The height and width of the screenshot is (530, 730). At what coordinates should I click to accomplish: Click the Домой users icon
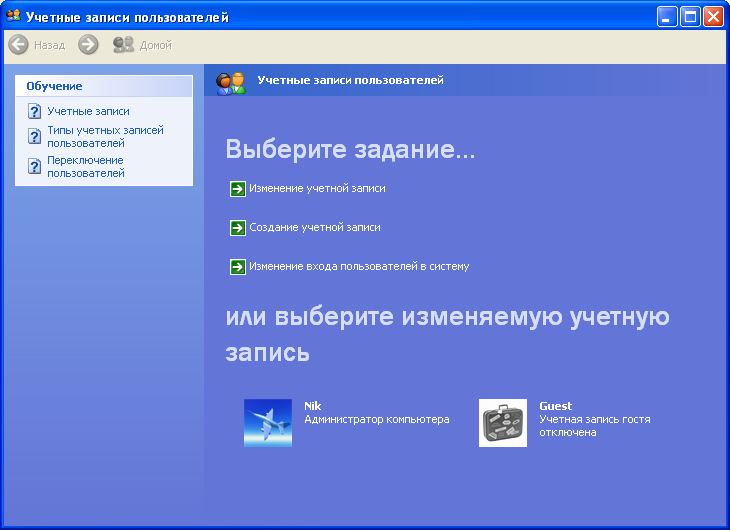(x=123, y=45)
